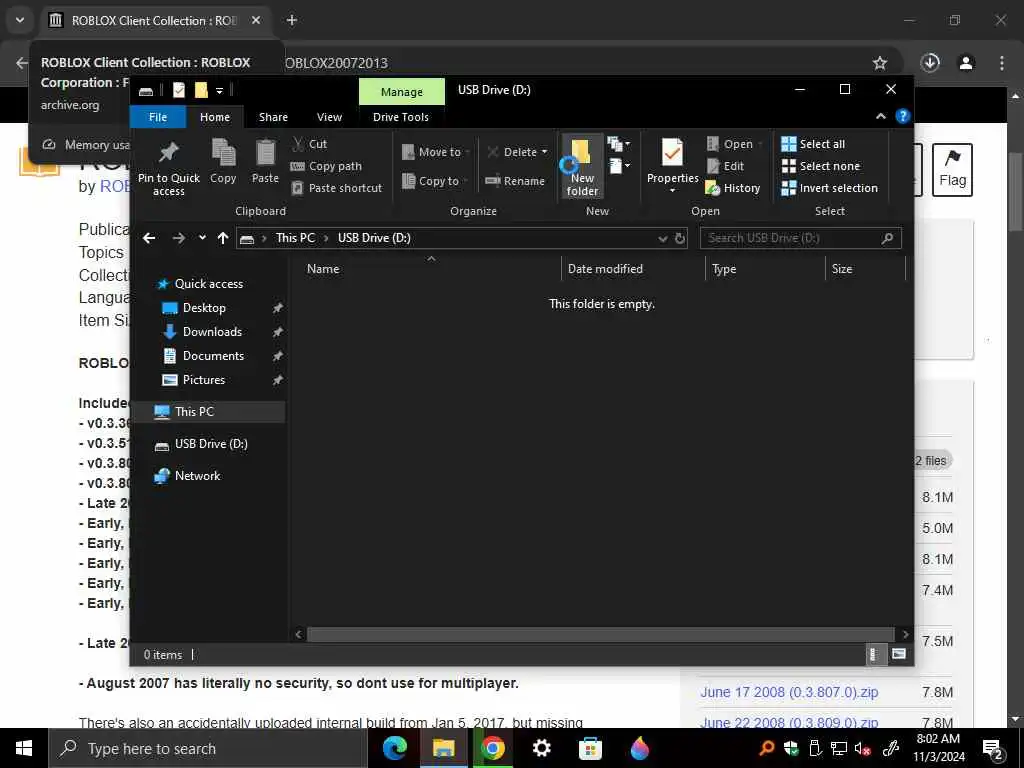Open Move to dropdown
The image size is (1024, 768).
click(436, 152)
